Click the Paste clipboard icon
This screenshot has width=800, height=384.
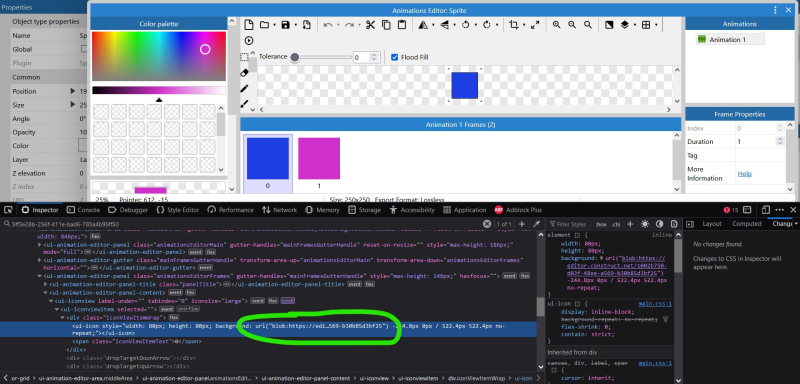coord(402,25)
